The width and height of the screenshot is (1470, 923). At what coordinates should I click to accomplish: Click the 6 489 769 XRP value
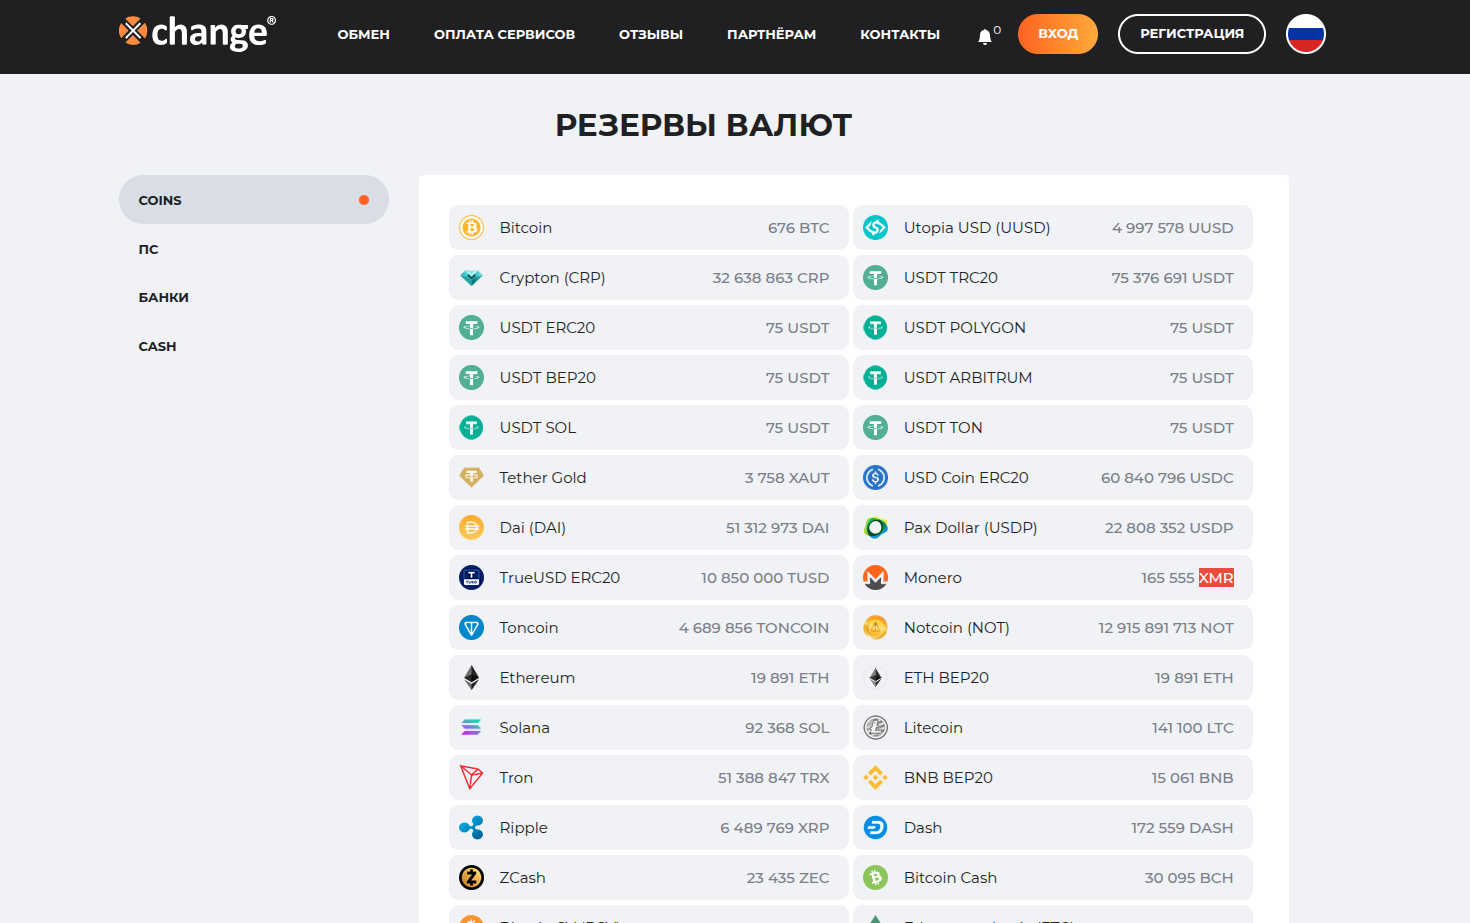(775, 828)
